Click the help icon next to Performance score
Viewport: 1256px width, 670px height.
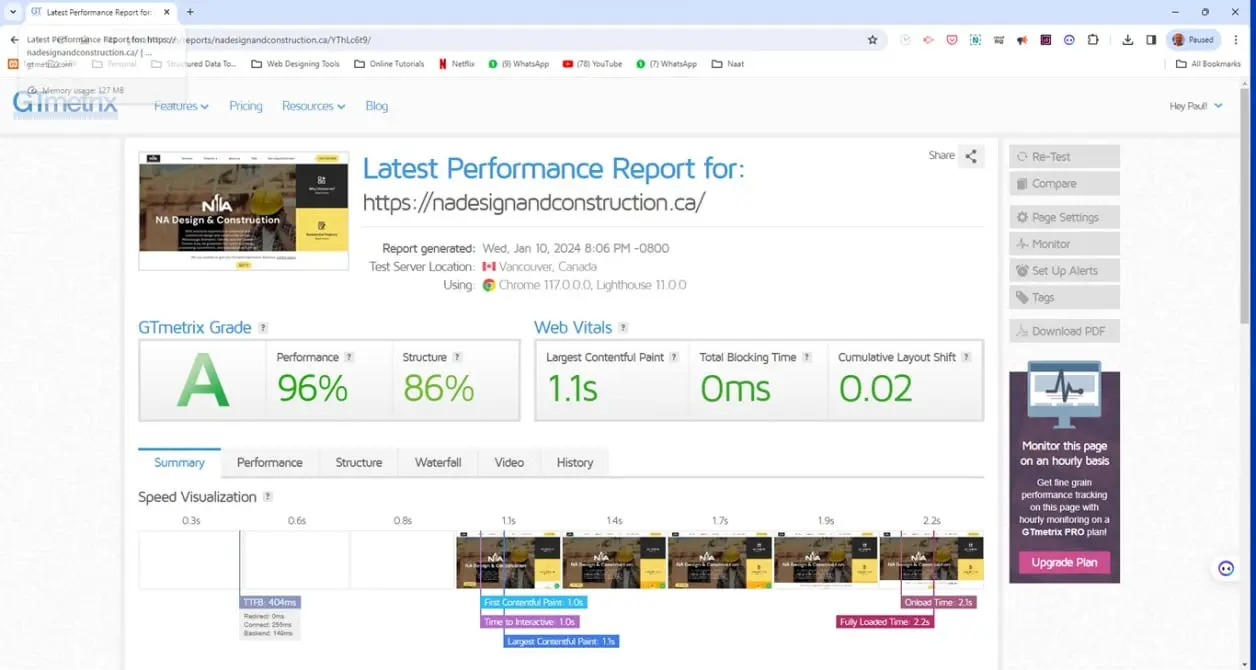[349, 357]
